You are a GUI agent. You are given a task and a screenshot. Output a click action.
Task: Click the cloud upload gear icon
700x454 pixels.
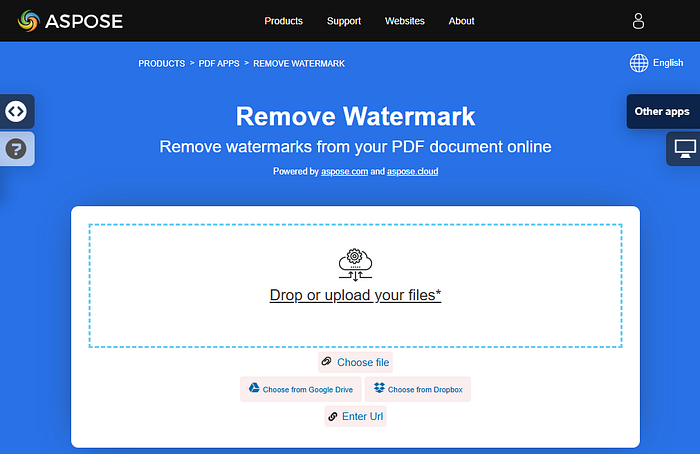[x=355, y=265]
